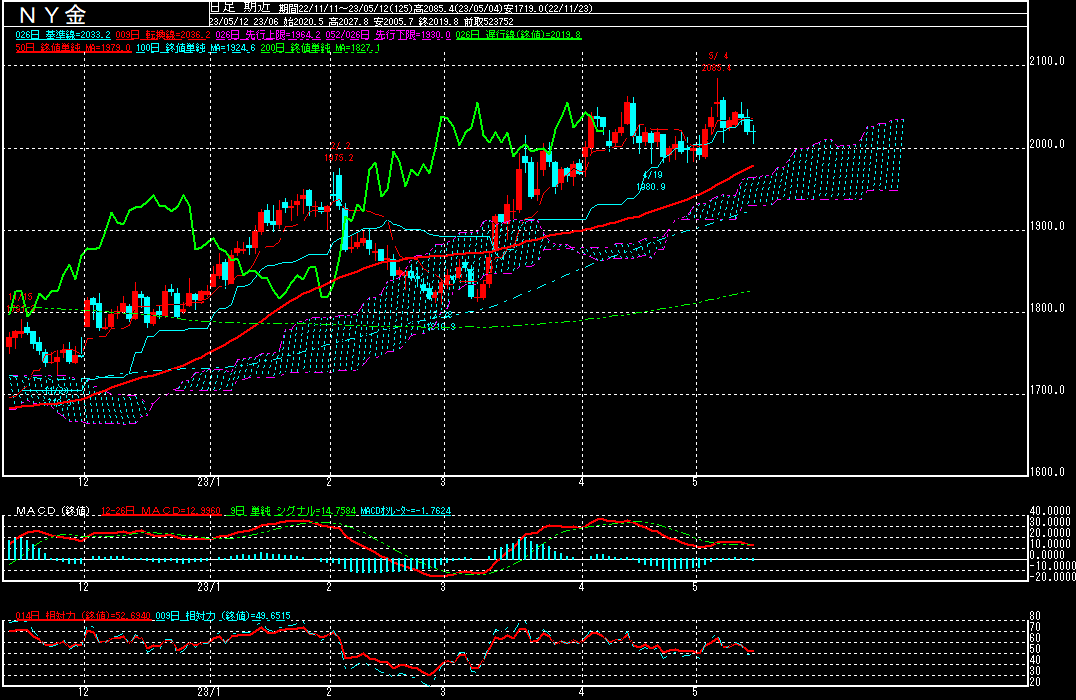
Task: Click the 80 RSI axis label
Action: pos(1036,616)
